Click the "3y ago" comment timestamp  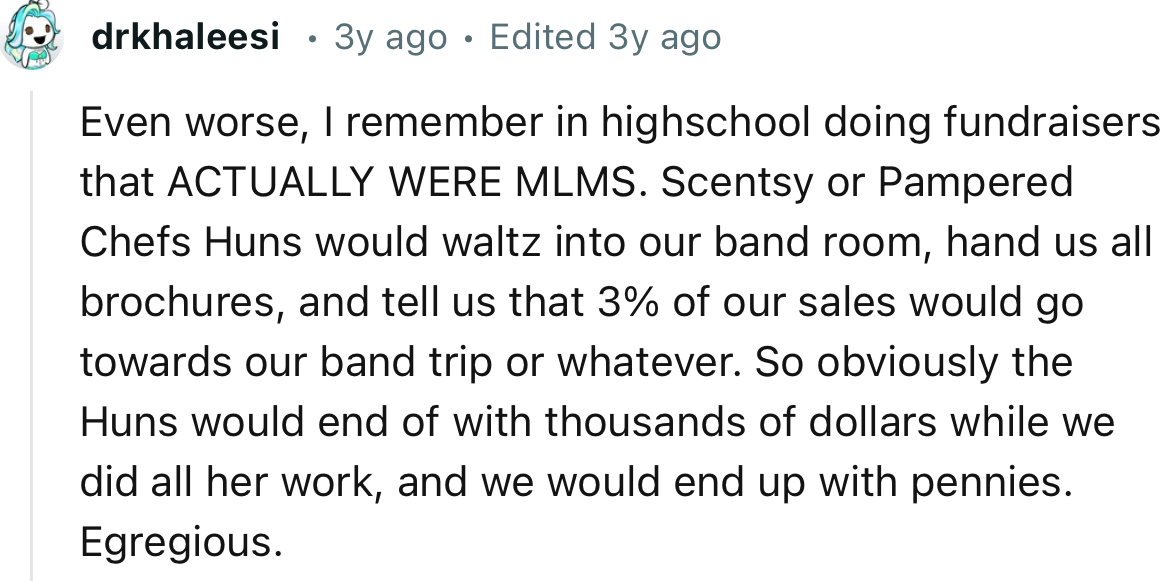tap(390, 39)
